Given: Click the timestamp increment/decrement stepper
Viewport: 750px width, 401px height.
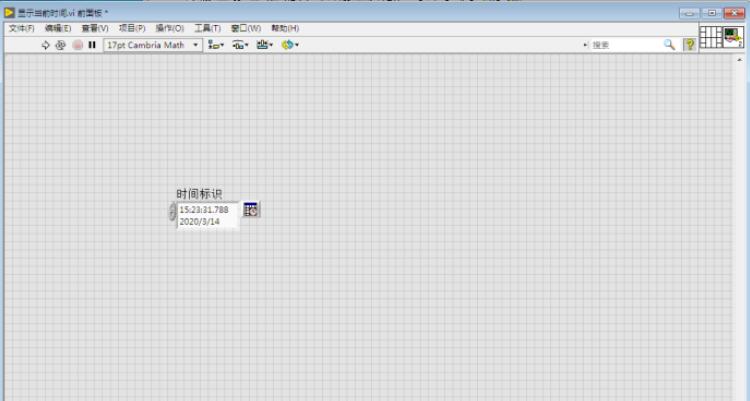Looking at the screenshot, I should coord(173,211).
